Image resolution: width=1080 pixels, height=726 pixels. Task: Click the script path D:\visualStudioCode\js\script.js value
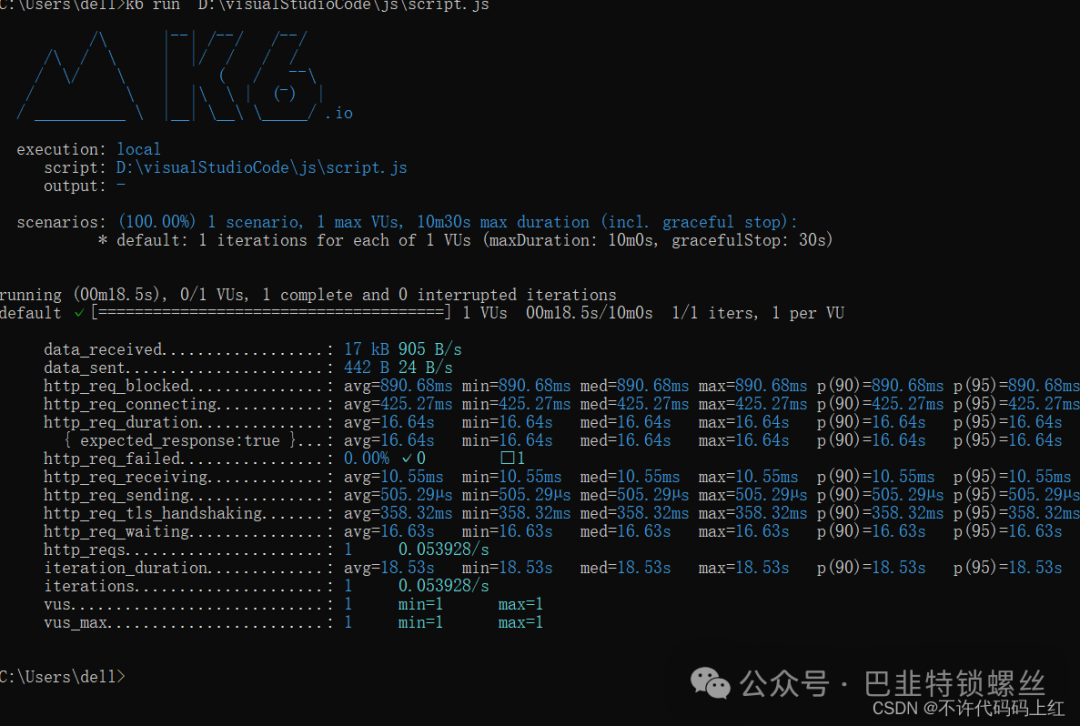coord(261,167)
